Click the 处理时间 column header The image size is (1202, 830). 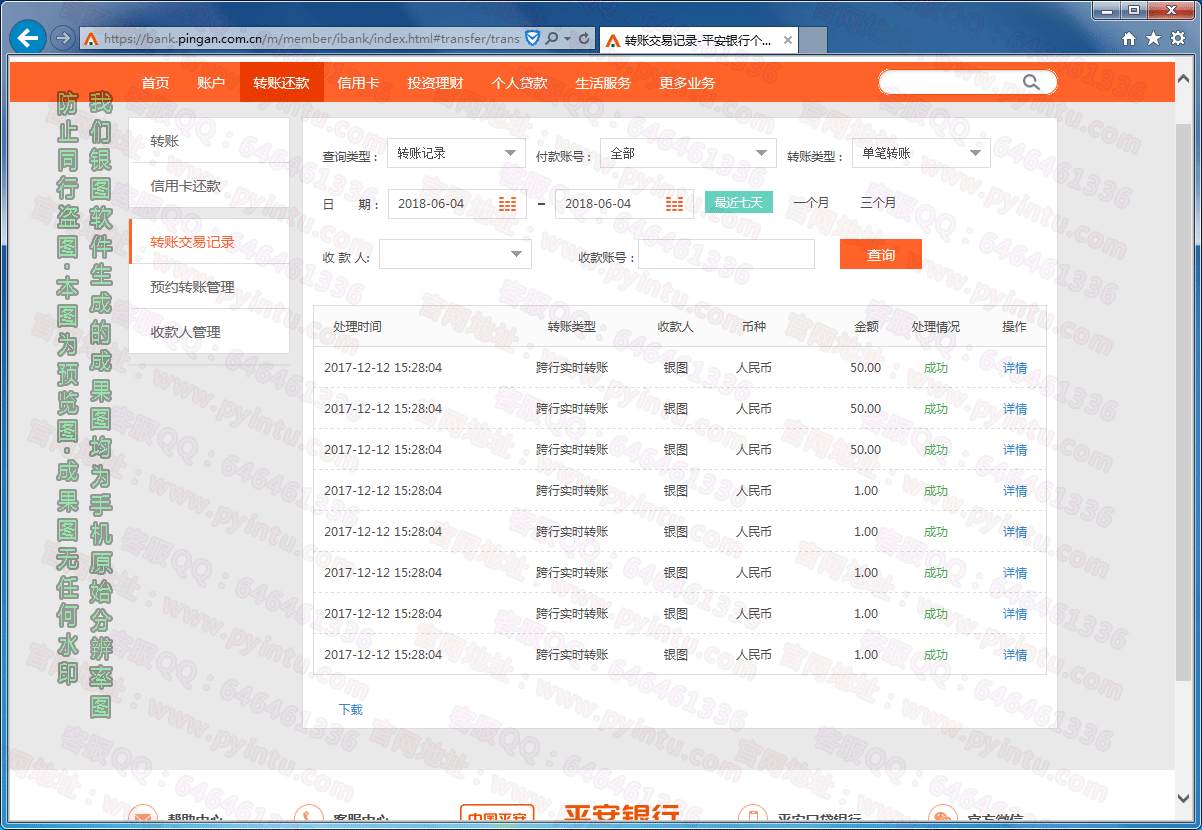(357, 327)
